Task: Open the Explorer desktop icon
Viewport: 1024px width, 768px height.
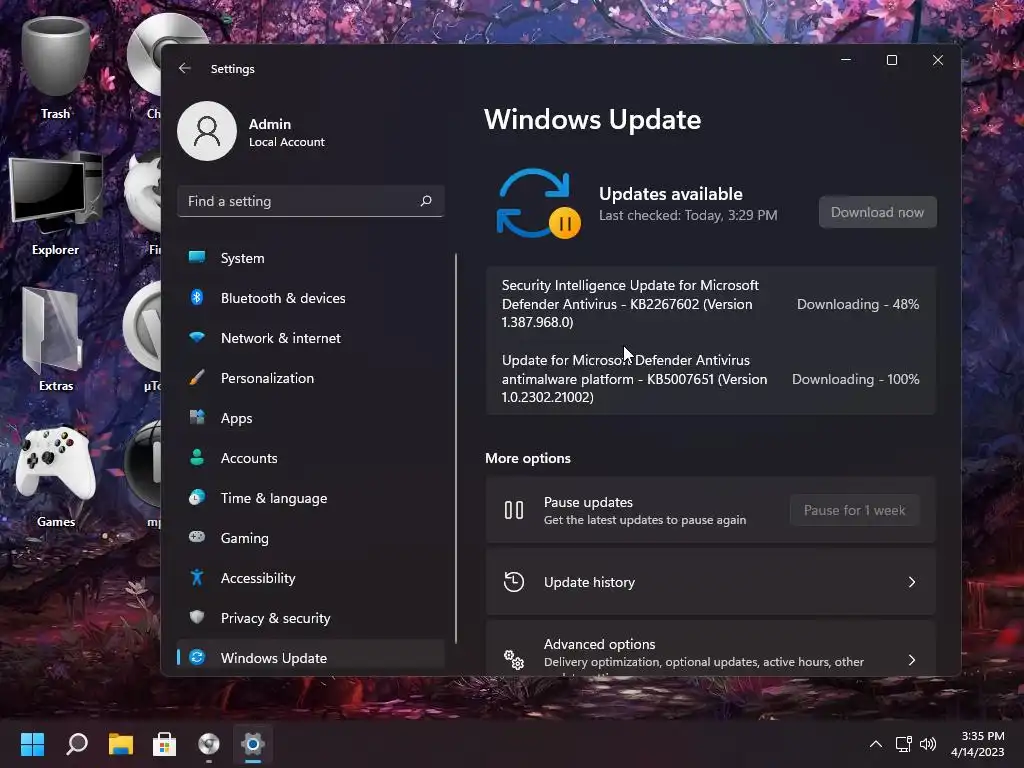Action: click(56, 204)
